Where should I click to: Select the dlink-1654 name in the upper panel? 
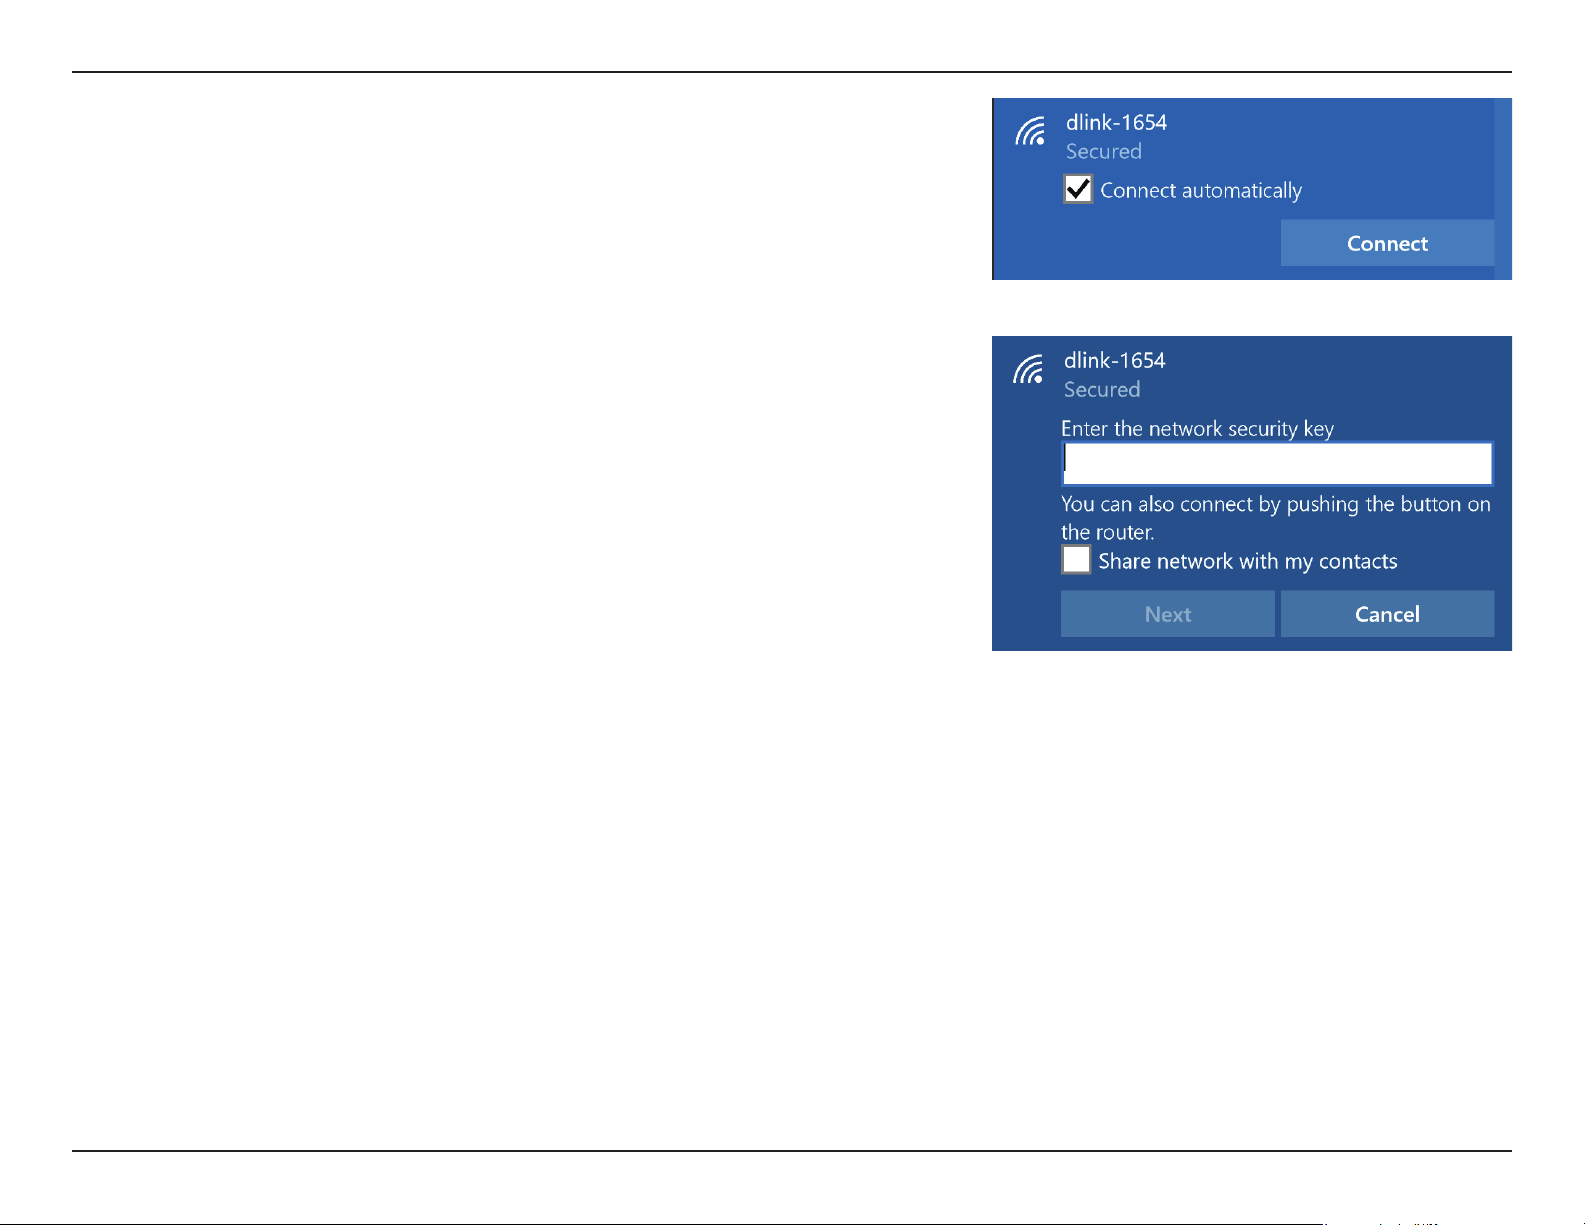point(1116,122)
